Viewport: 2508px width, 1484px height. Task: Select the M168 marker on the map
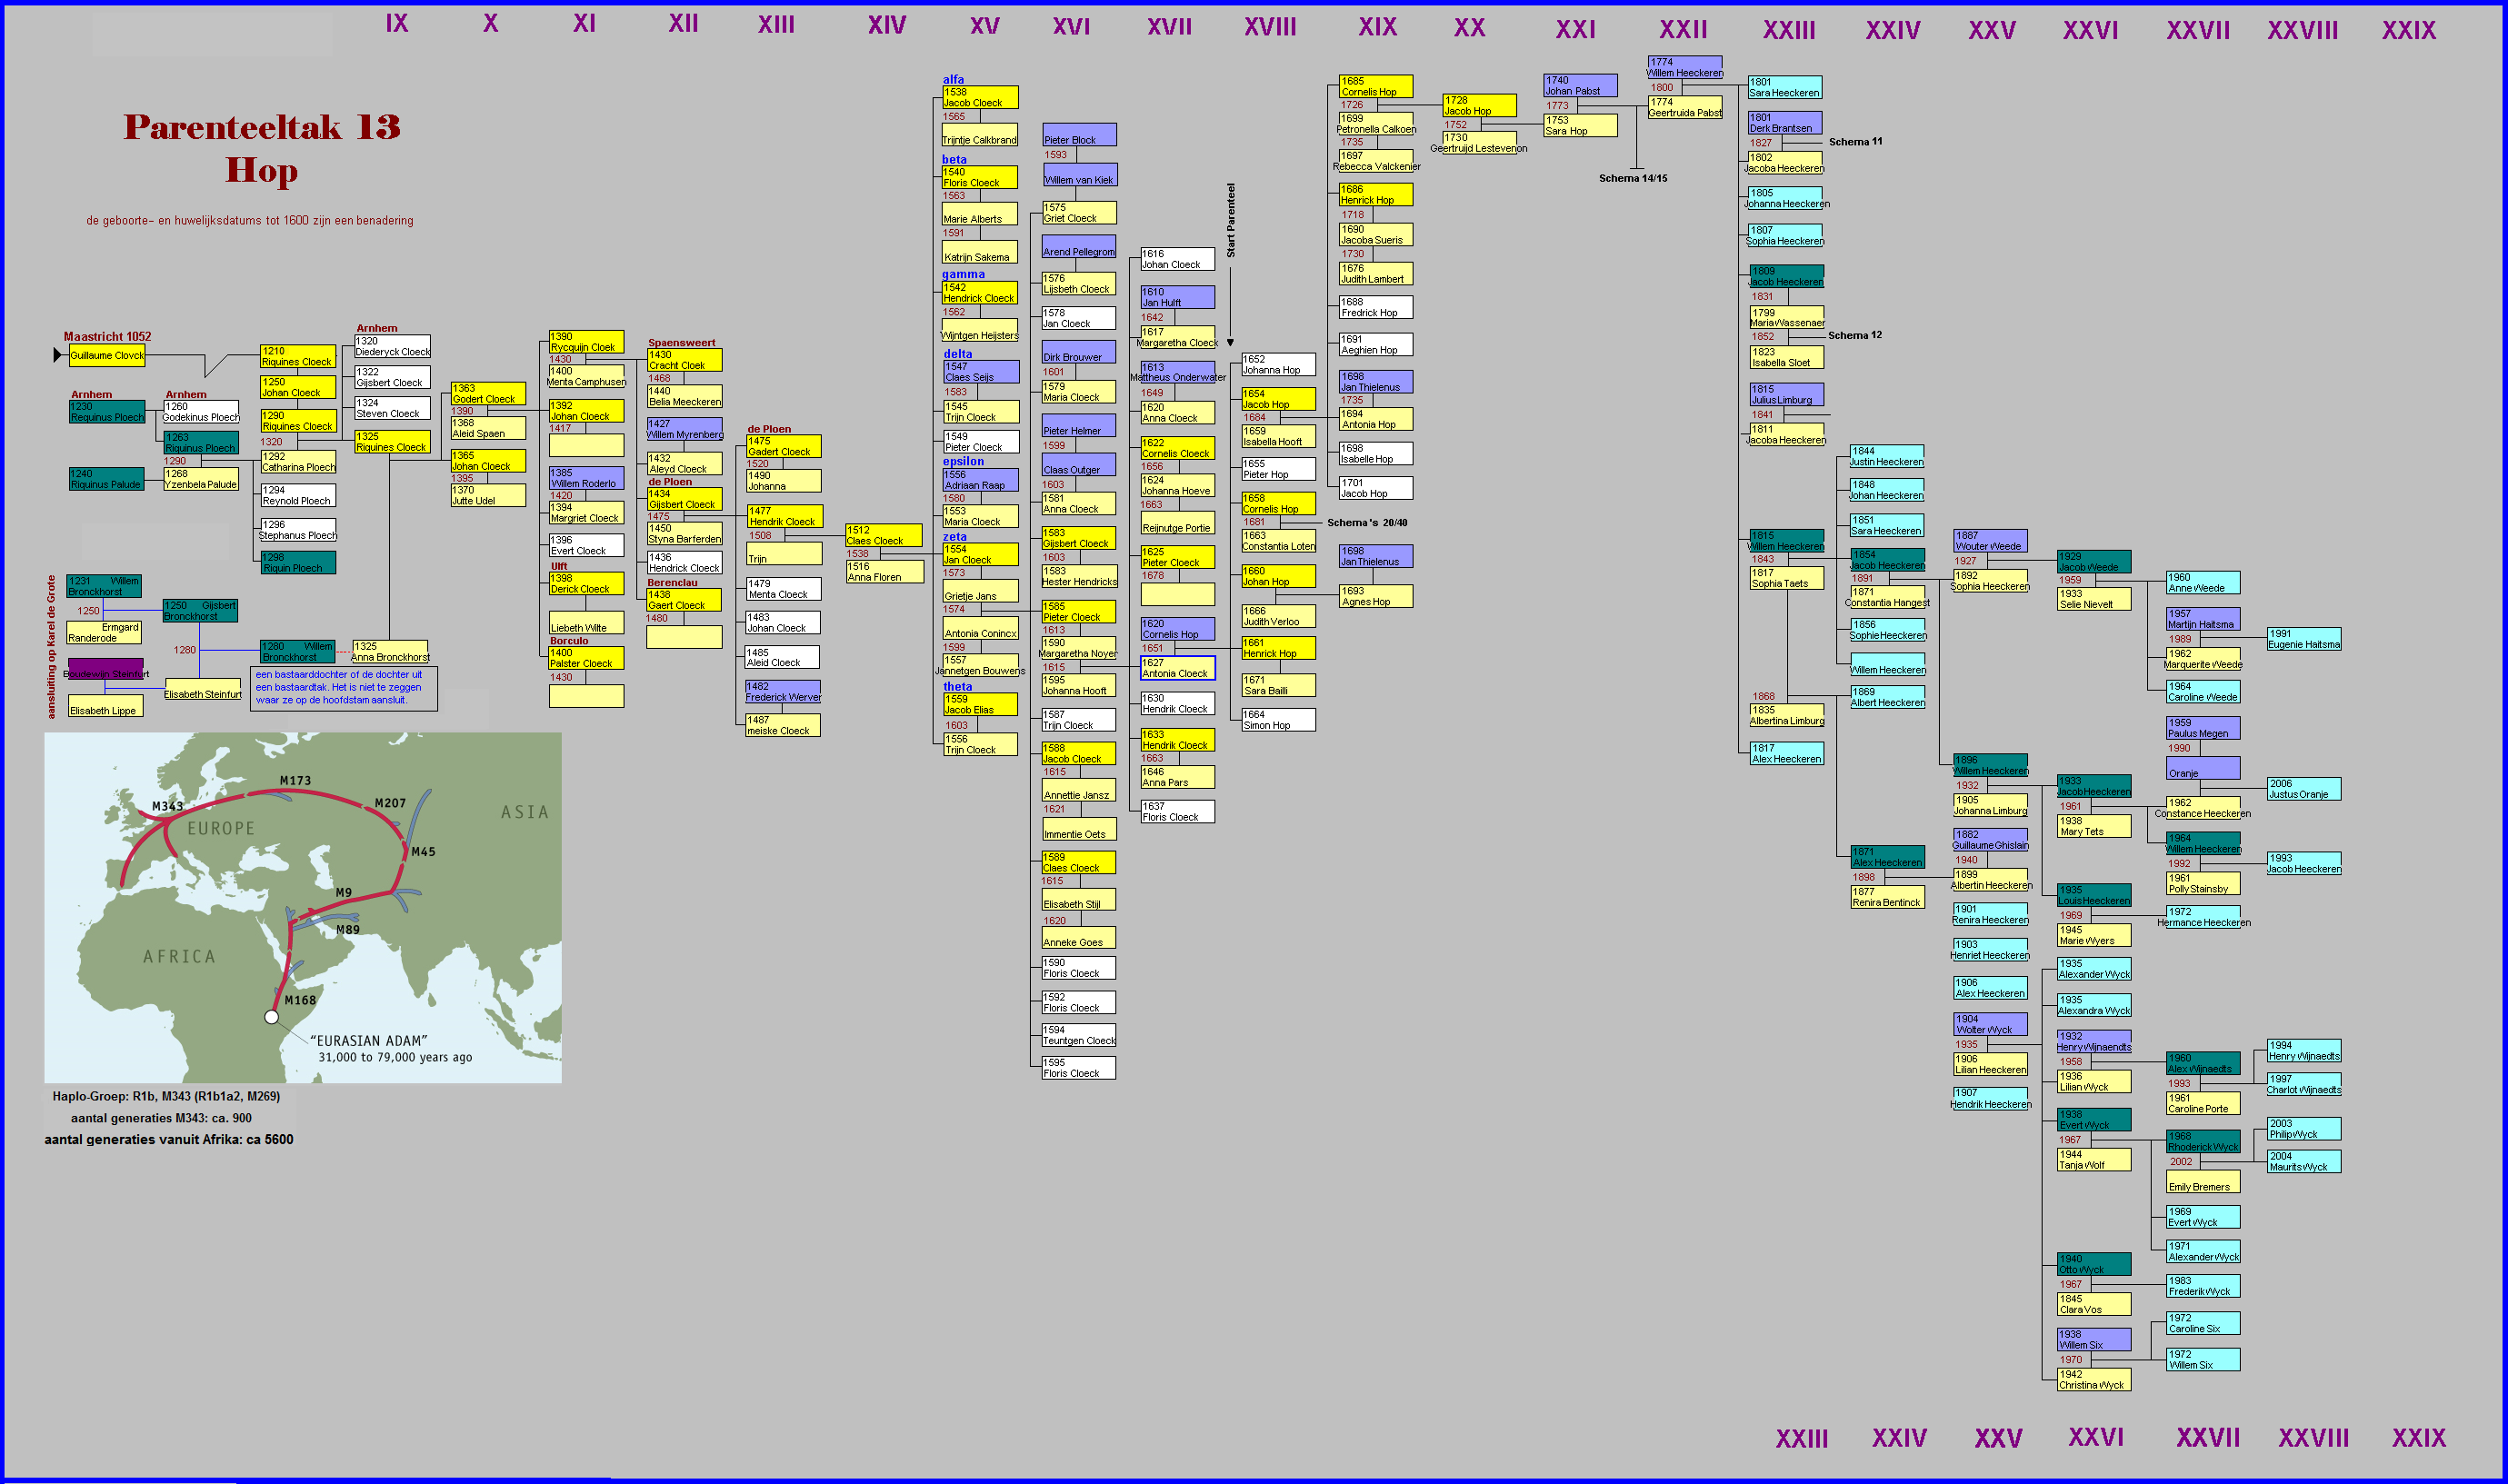299,1000
